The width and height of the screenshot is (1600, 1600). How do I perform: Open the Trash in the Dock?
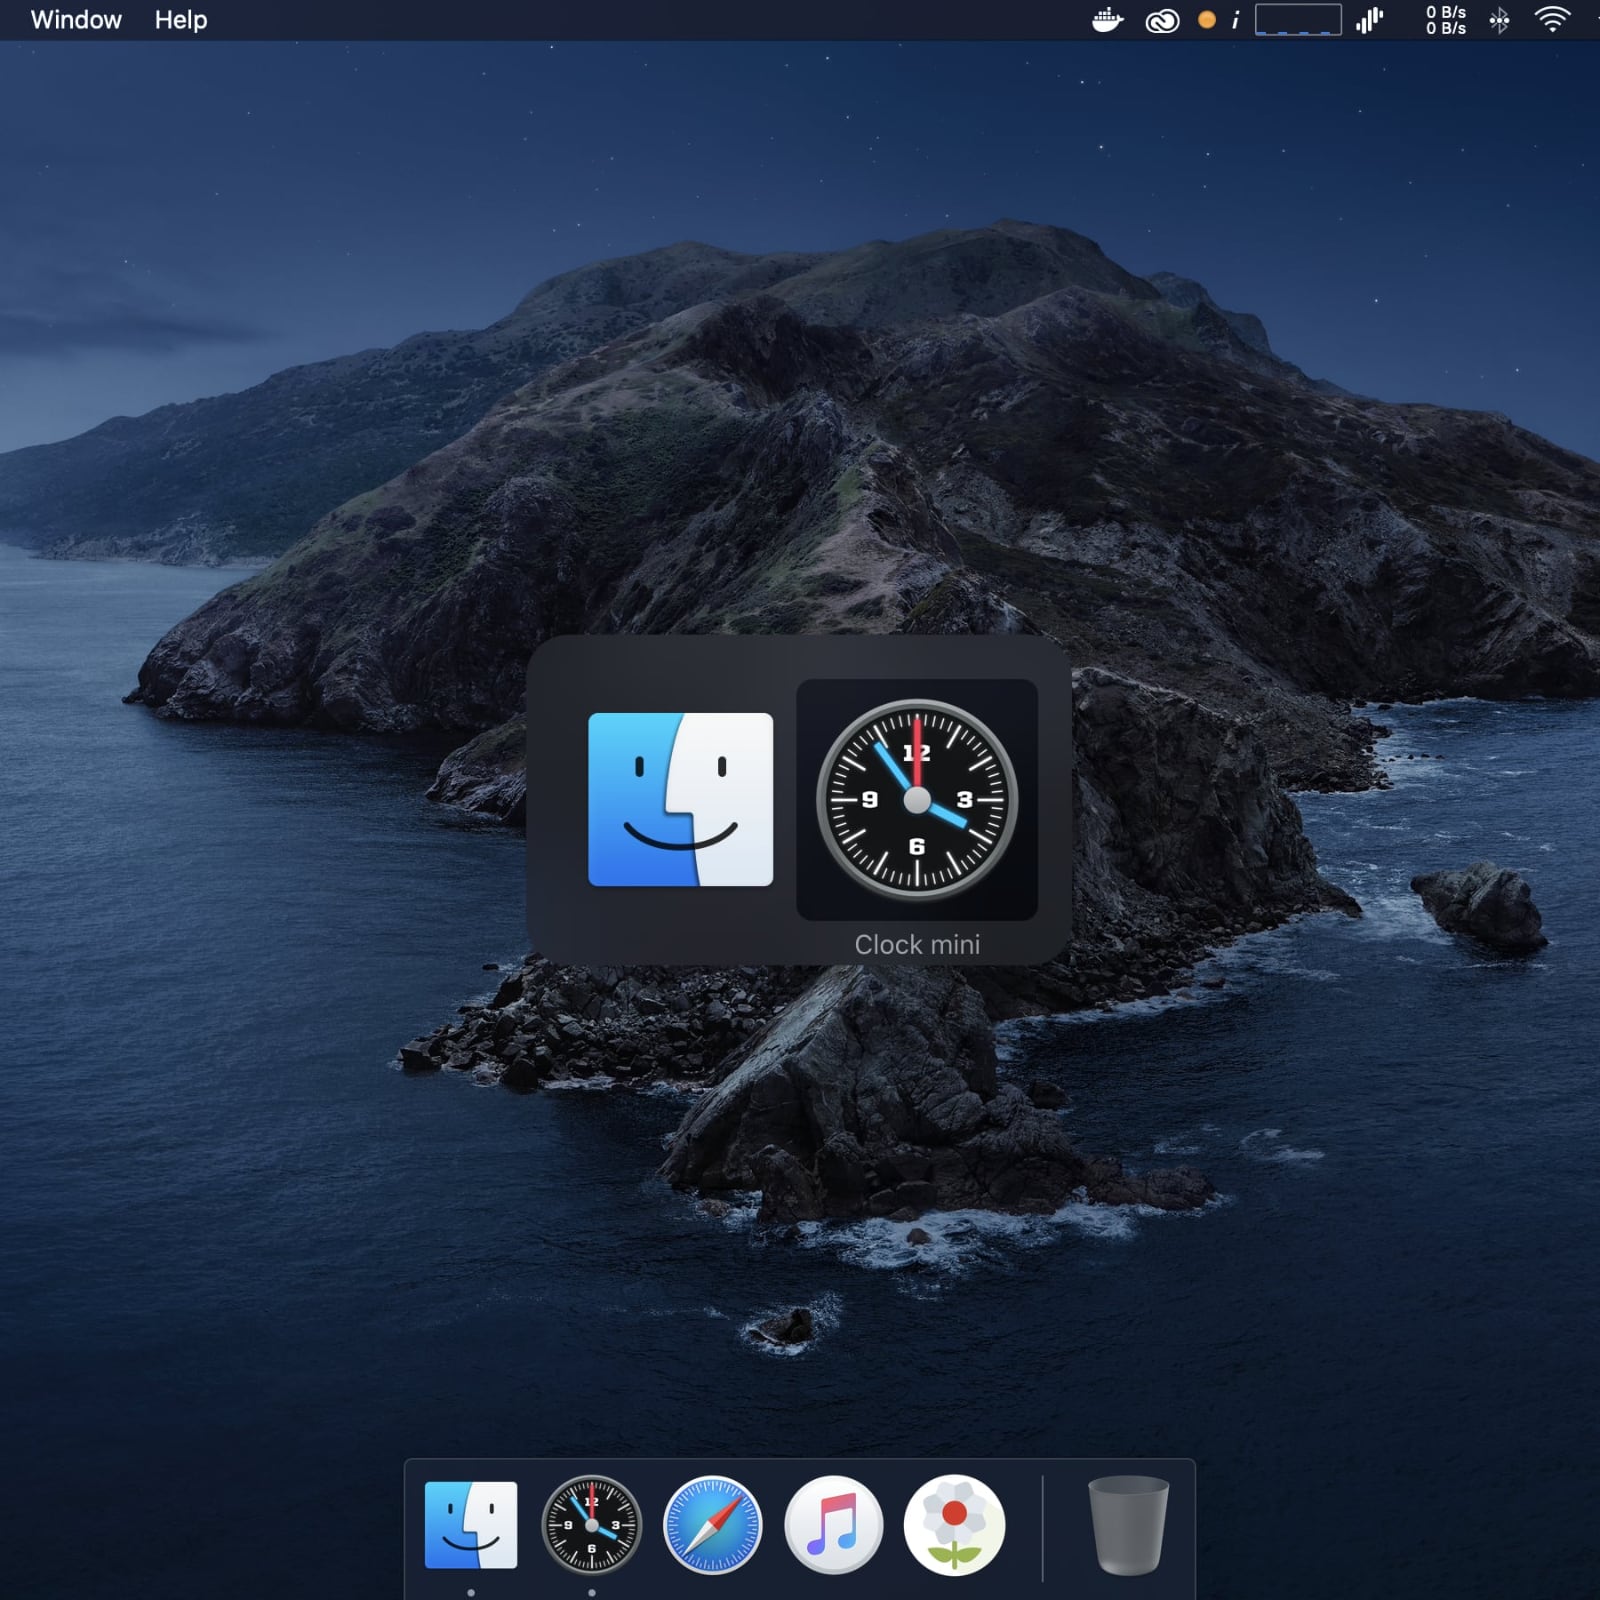click(1128, 1525)
